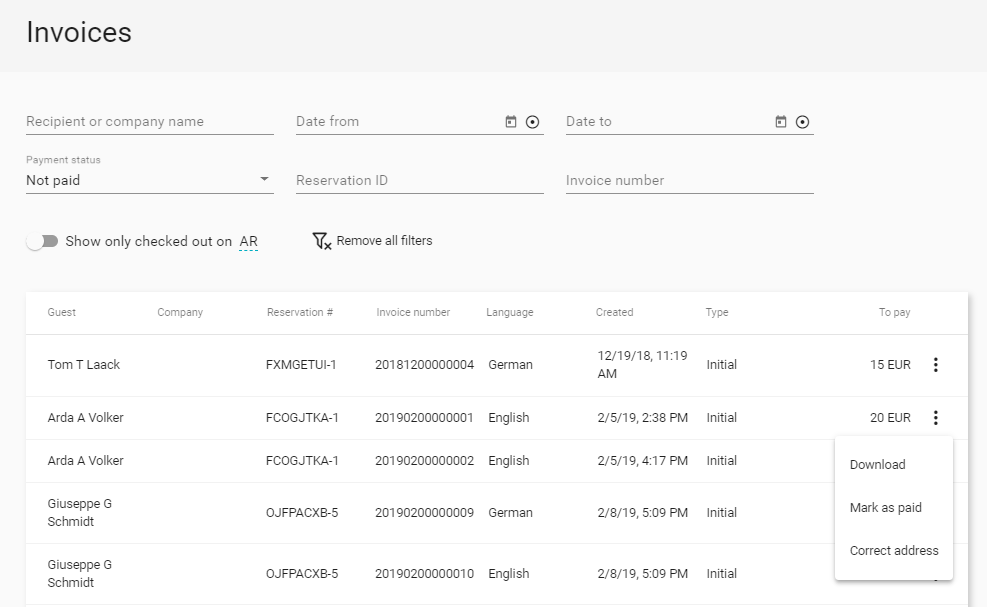The image size is (987, 607).
Task: Click the Reservation # column header
Action: 300,312
